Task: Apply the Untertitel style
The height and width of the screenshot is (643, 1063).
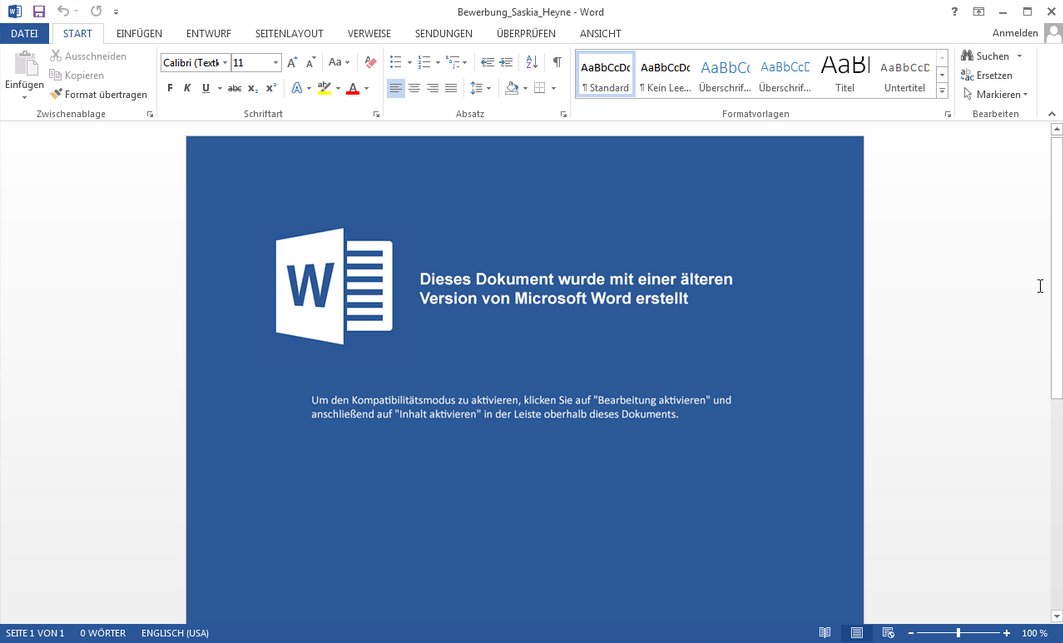Action: click(x=904, y=74)
